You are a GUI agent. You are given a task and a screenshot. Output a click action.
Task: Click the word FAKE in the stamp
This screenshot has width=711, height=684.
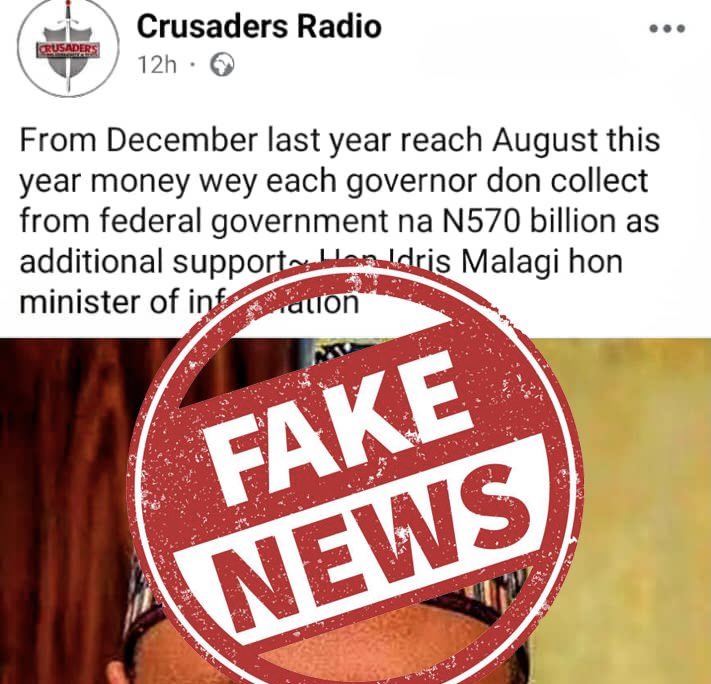click(336, 426)
